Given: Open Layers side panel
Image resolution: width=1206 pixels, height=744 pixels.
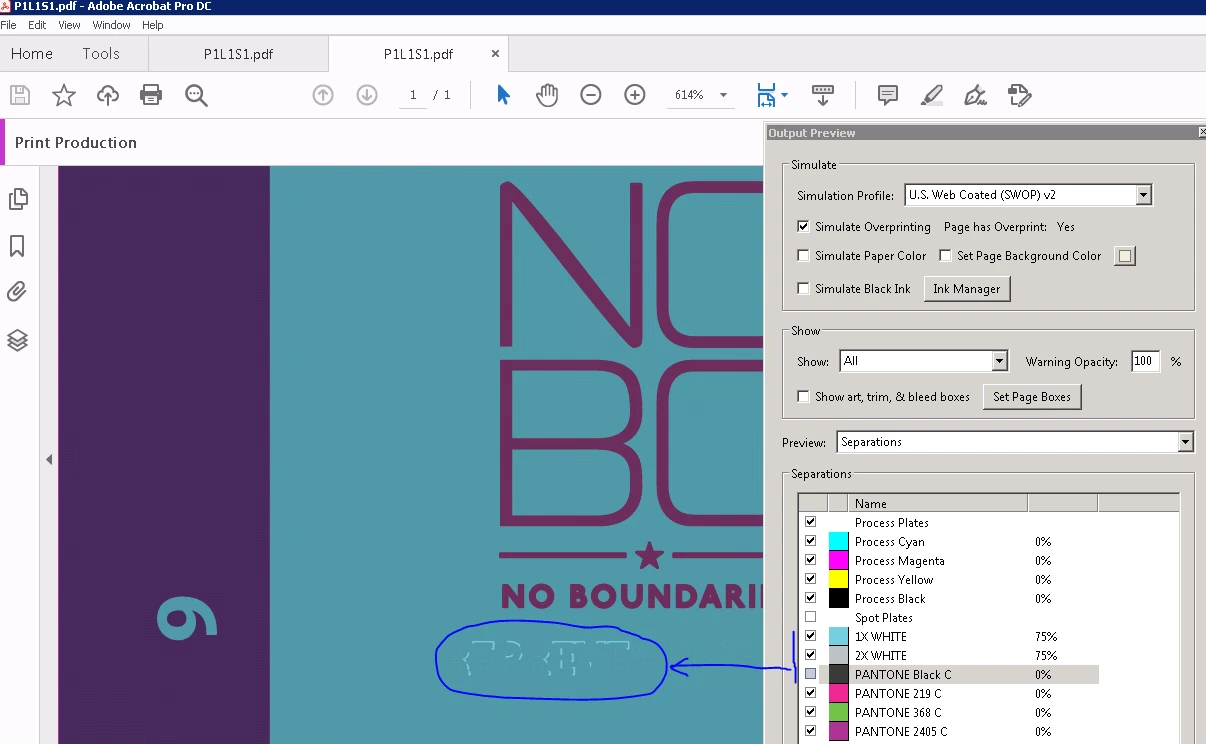Looking at the screenshot, I should click(17, 340).
